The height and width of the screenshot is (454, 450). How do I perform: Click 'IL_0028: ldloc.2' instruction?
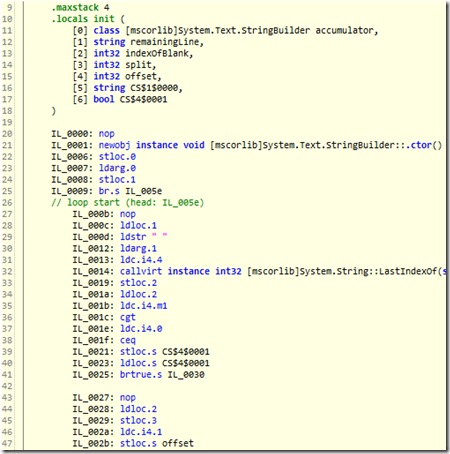coord(115,409)
